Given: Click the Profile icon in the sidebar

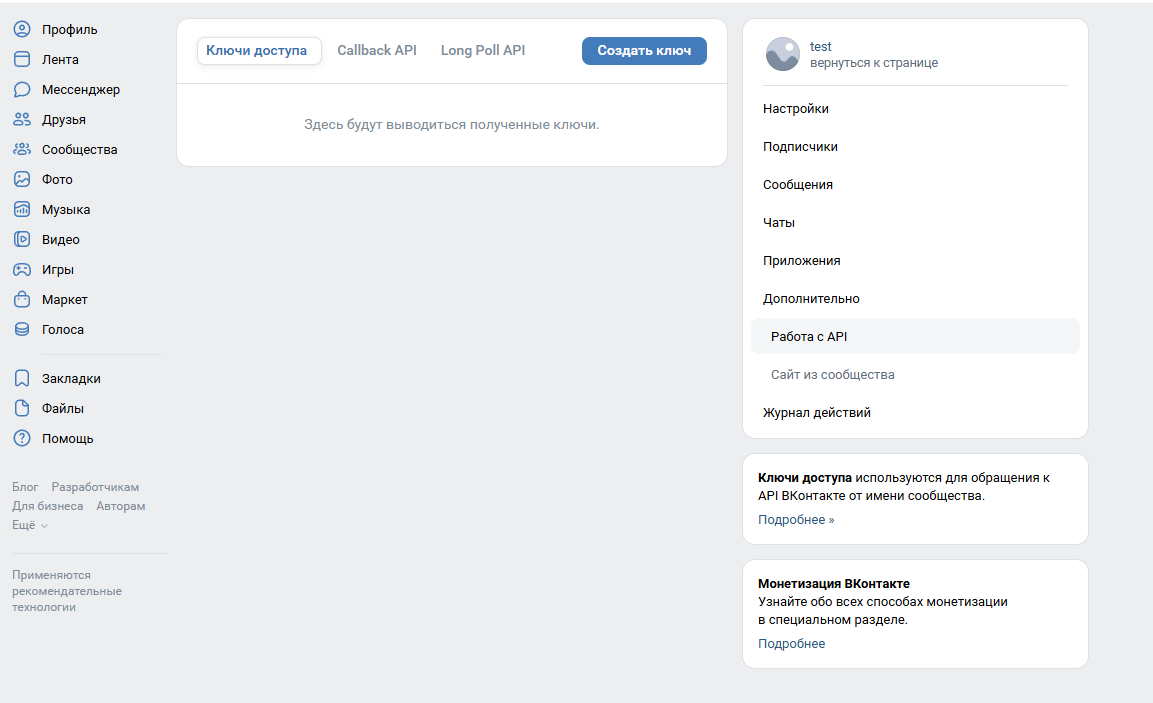Looking at the screenshot, I should click(22, 30).
